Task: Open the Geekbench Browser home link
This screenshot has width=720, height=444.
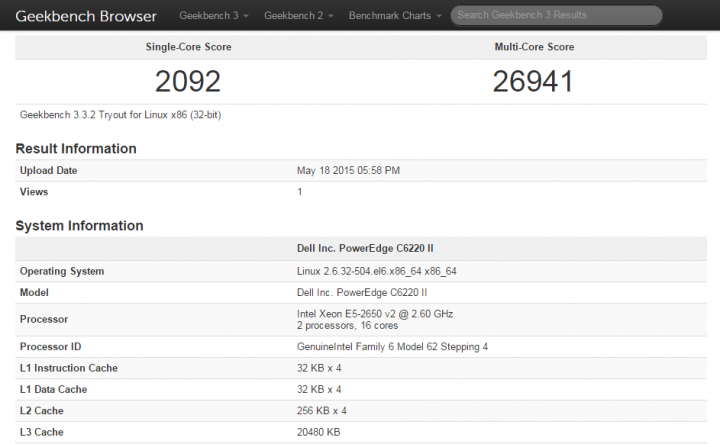Action: 86,16
